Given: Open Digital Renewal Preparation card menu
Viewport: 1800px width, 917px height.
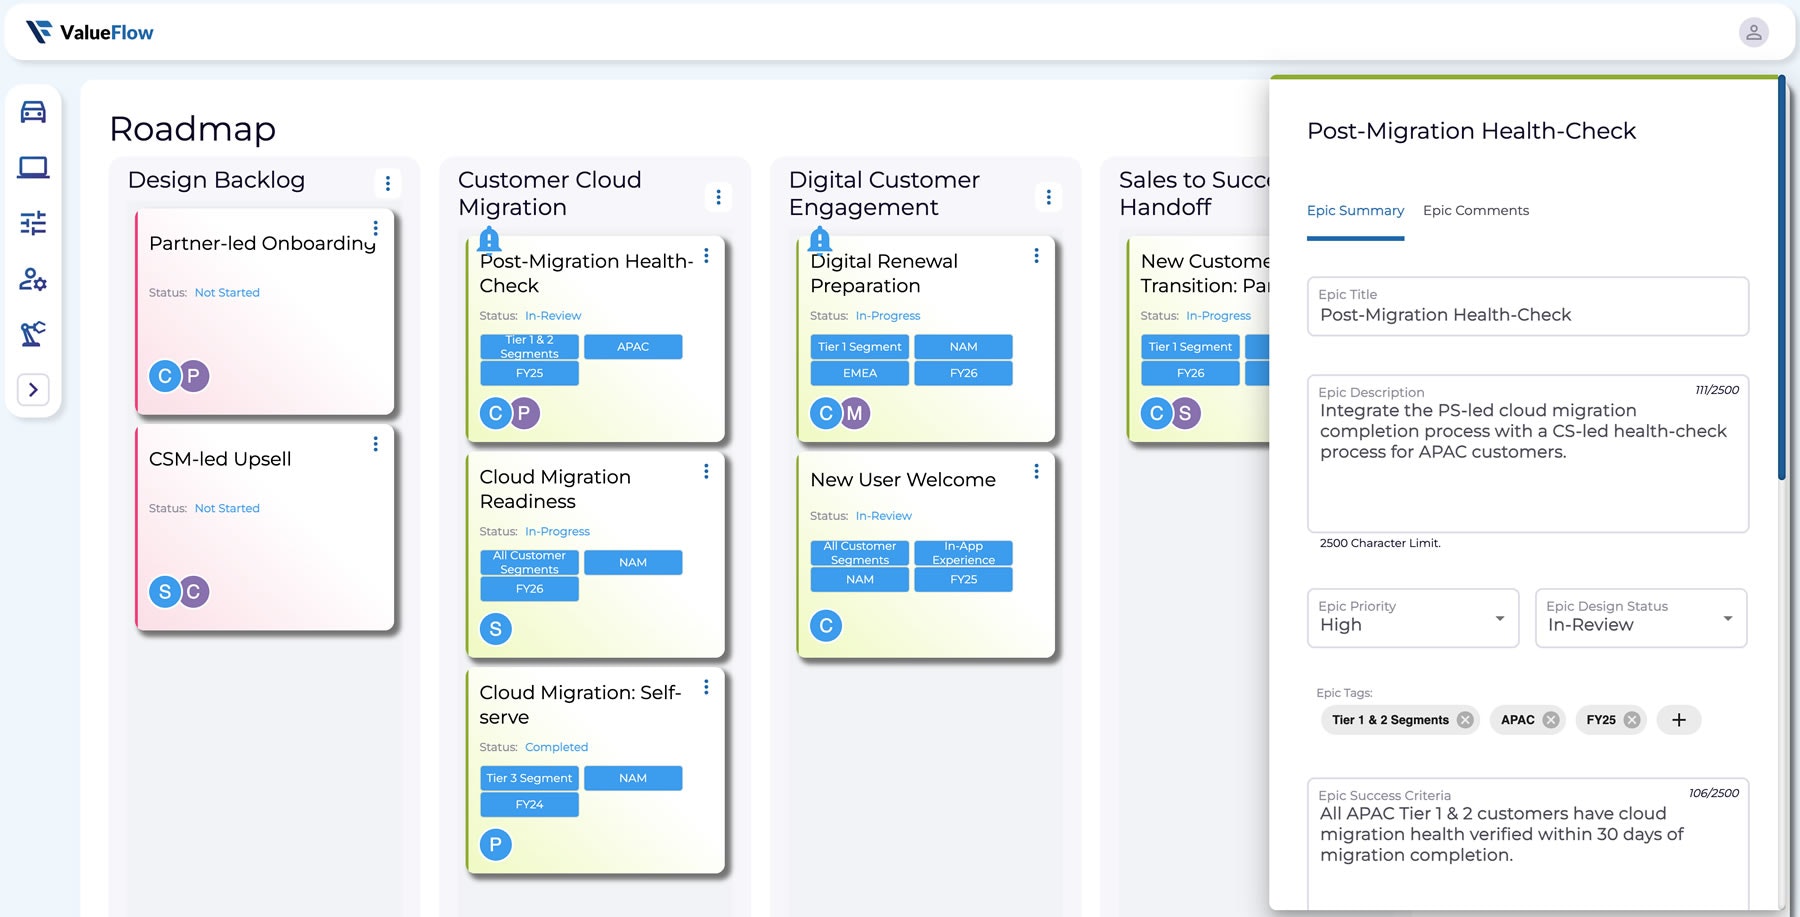Looking at the screenshot, I should [x=1036, y=256].
